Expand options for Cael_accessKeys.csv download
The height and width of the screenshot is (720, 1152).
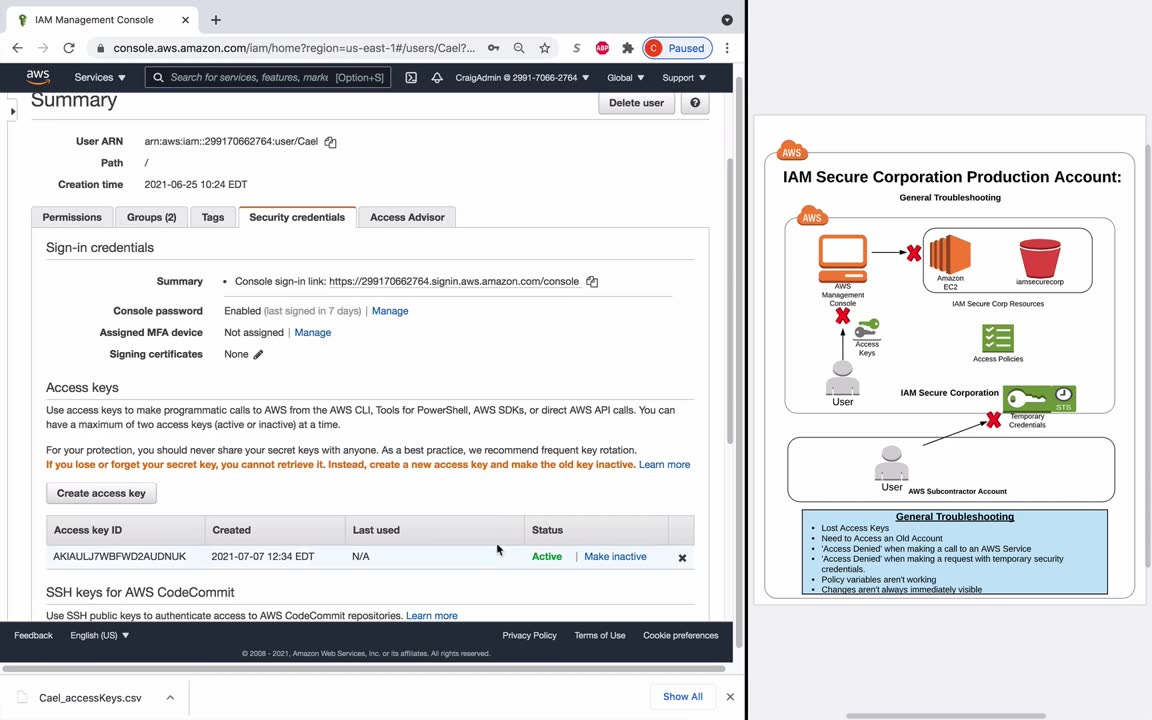click(x=170, y=697)
